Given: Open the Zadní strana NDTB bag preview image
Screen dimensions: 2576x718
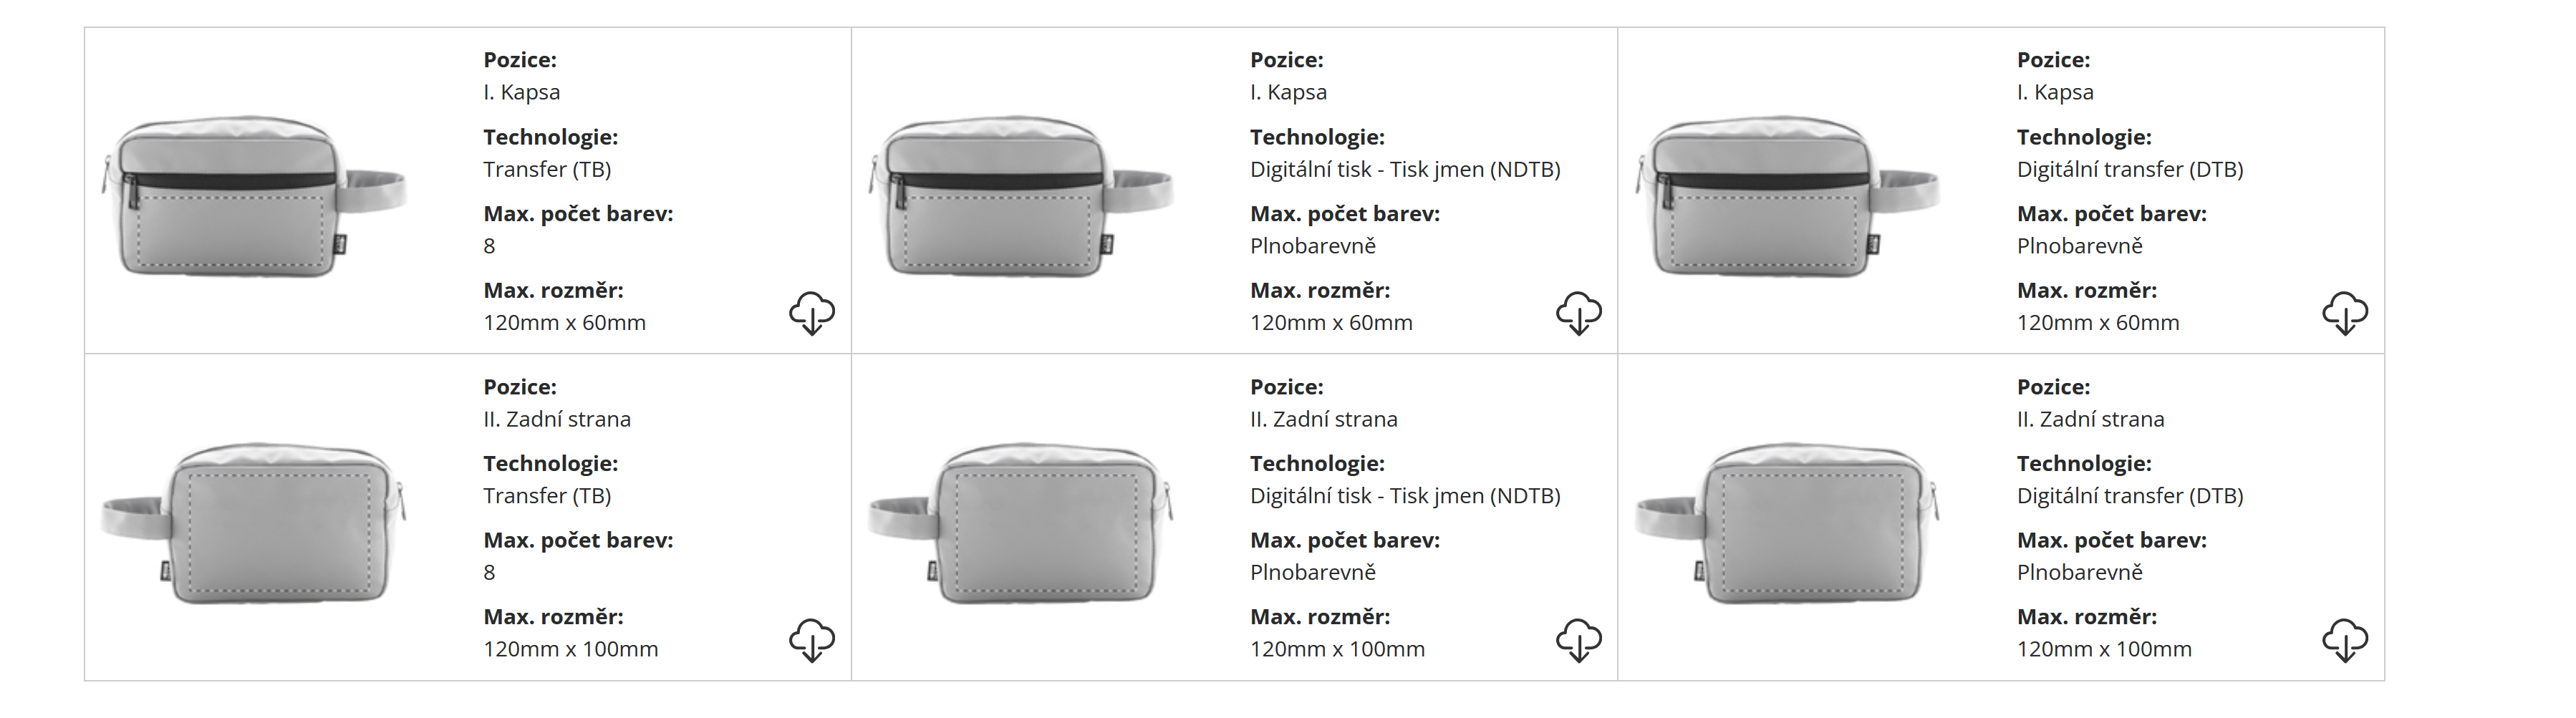Looking at the screenshot, I should tap(1020, 523).
